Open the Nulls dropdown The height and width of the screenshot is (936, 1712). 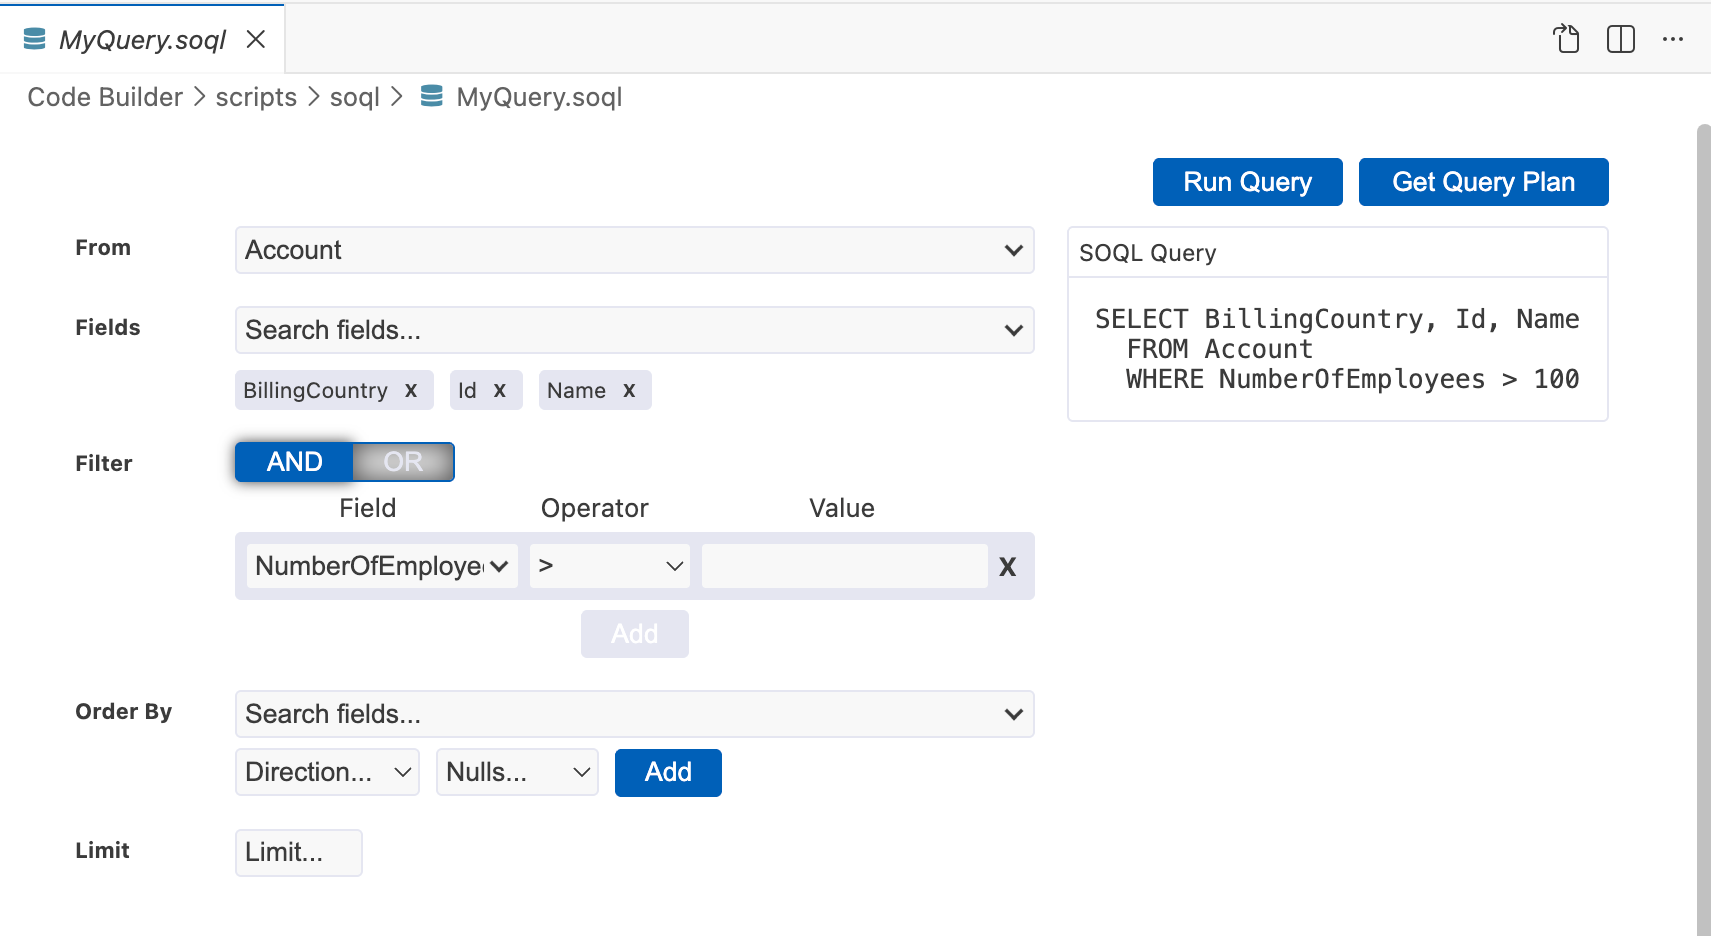517,772
